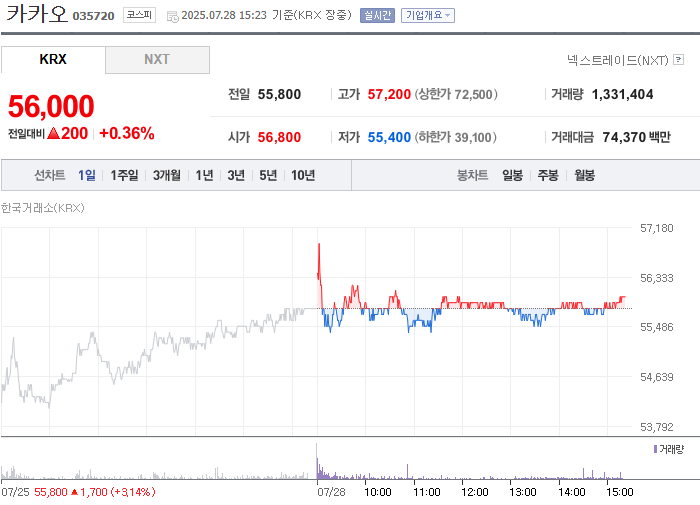Click the 상한가 72,500 text
The width and height of the screenshot is (700, 505).
tap(456, 94)
